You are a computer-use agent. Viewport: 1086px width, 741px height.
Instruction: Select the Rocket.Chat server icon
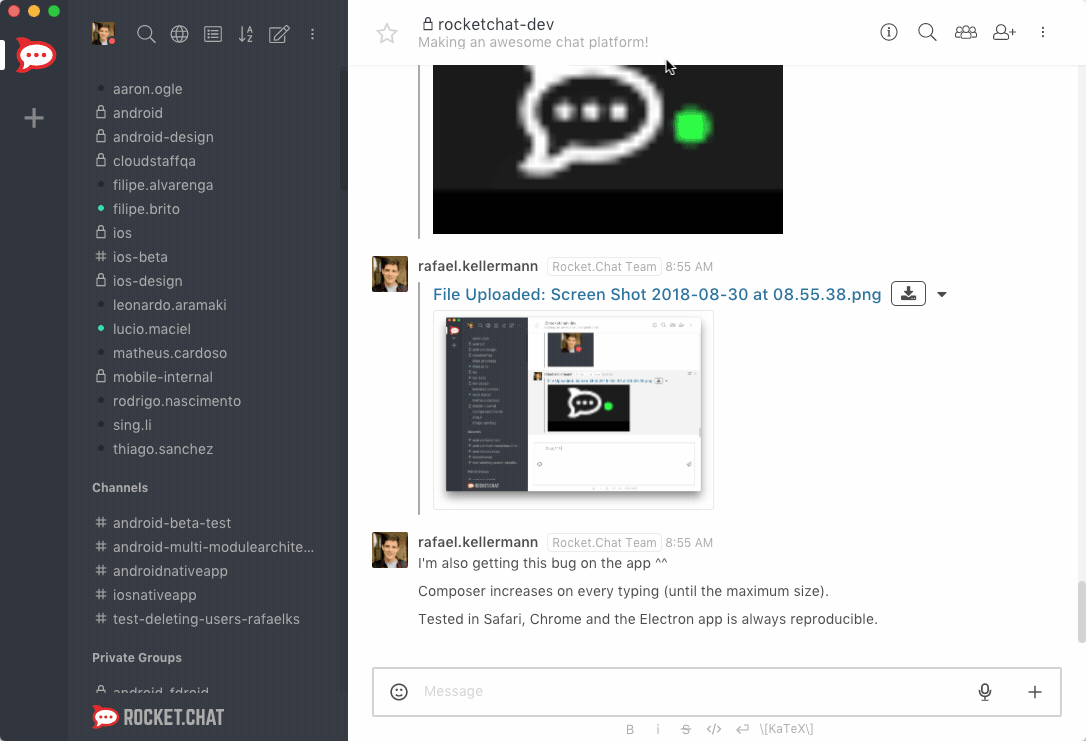(35, 55)
